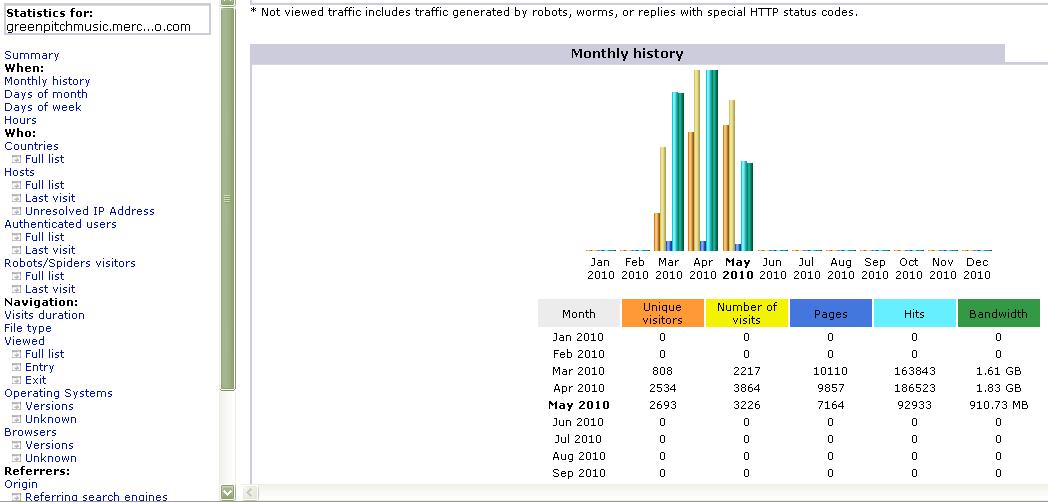Click May 2010 hits value 92933
Image resolution: width=1048 pixels, height=503 pixels.
point(914,405)
